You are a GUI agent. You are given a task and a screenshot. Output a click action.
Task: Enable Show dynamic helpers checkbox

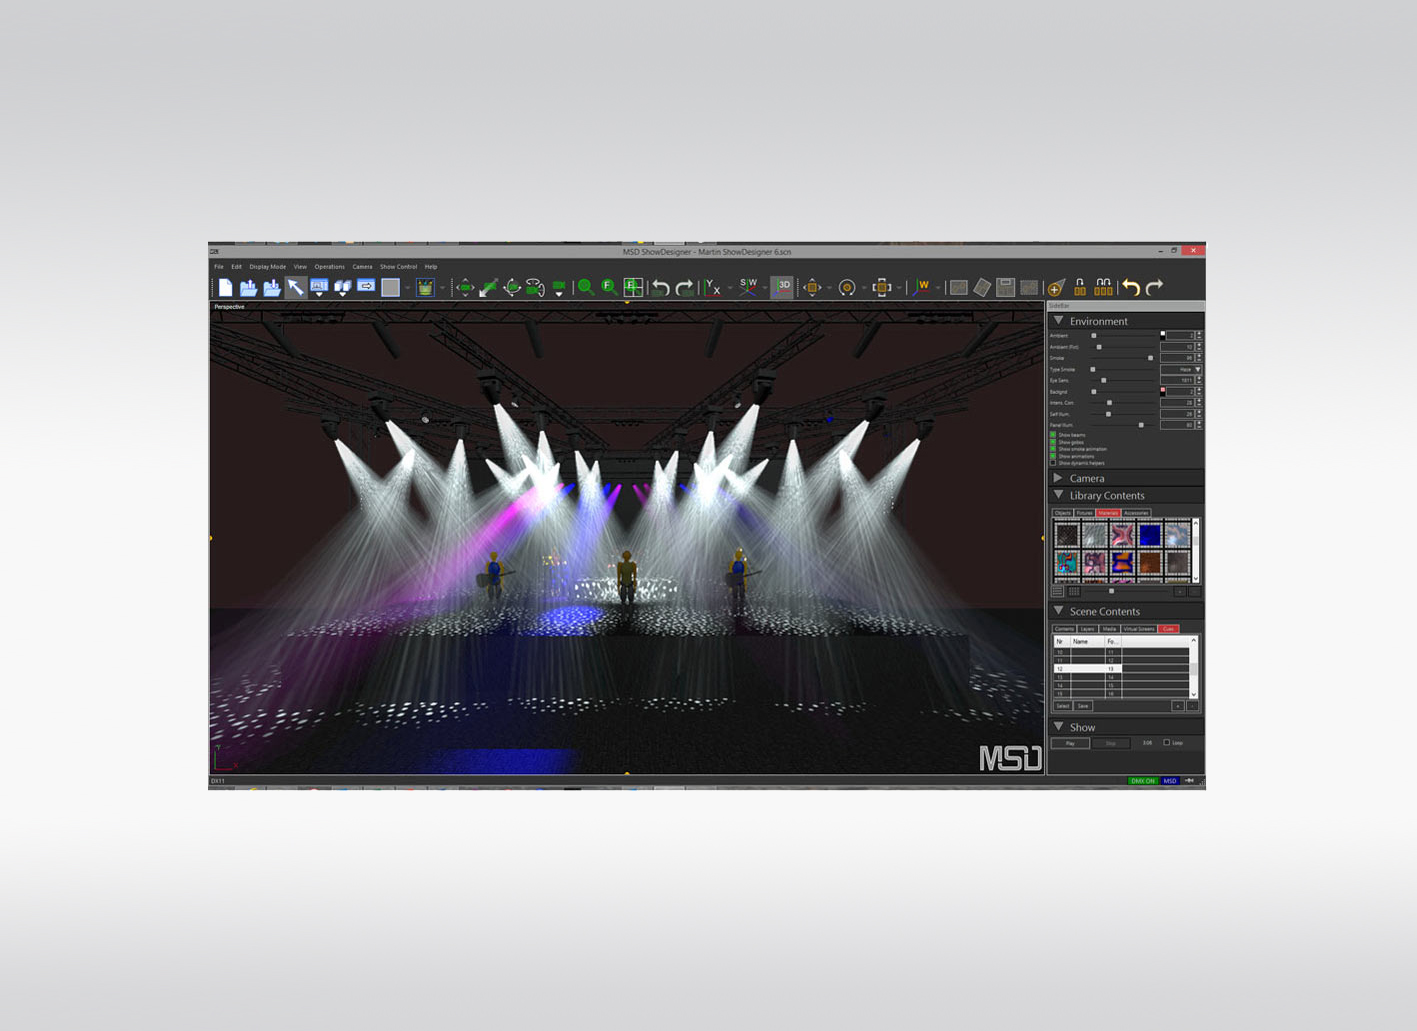click(x=1053, y=463)
